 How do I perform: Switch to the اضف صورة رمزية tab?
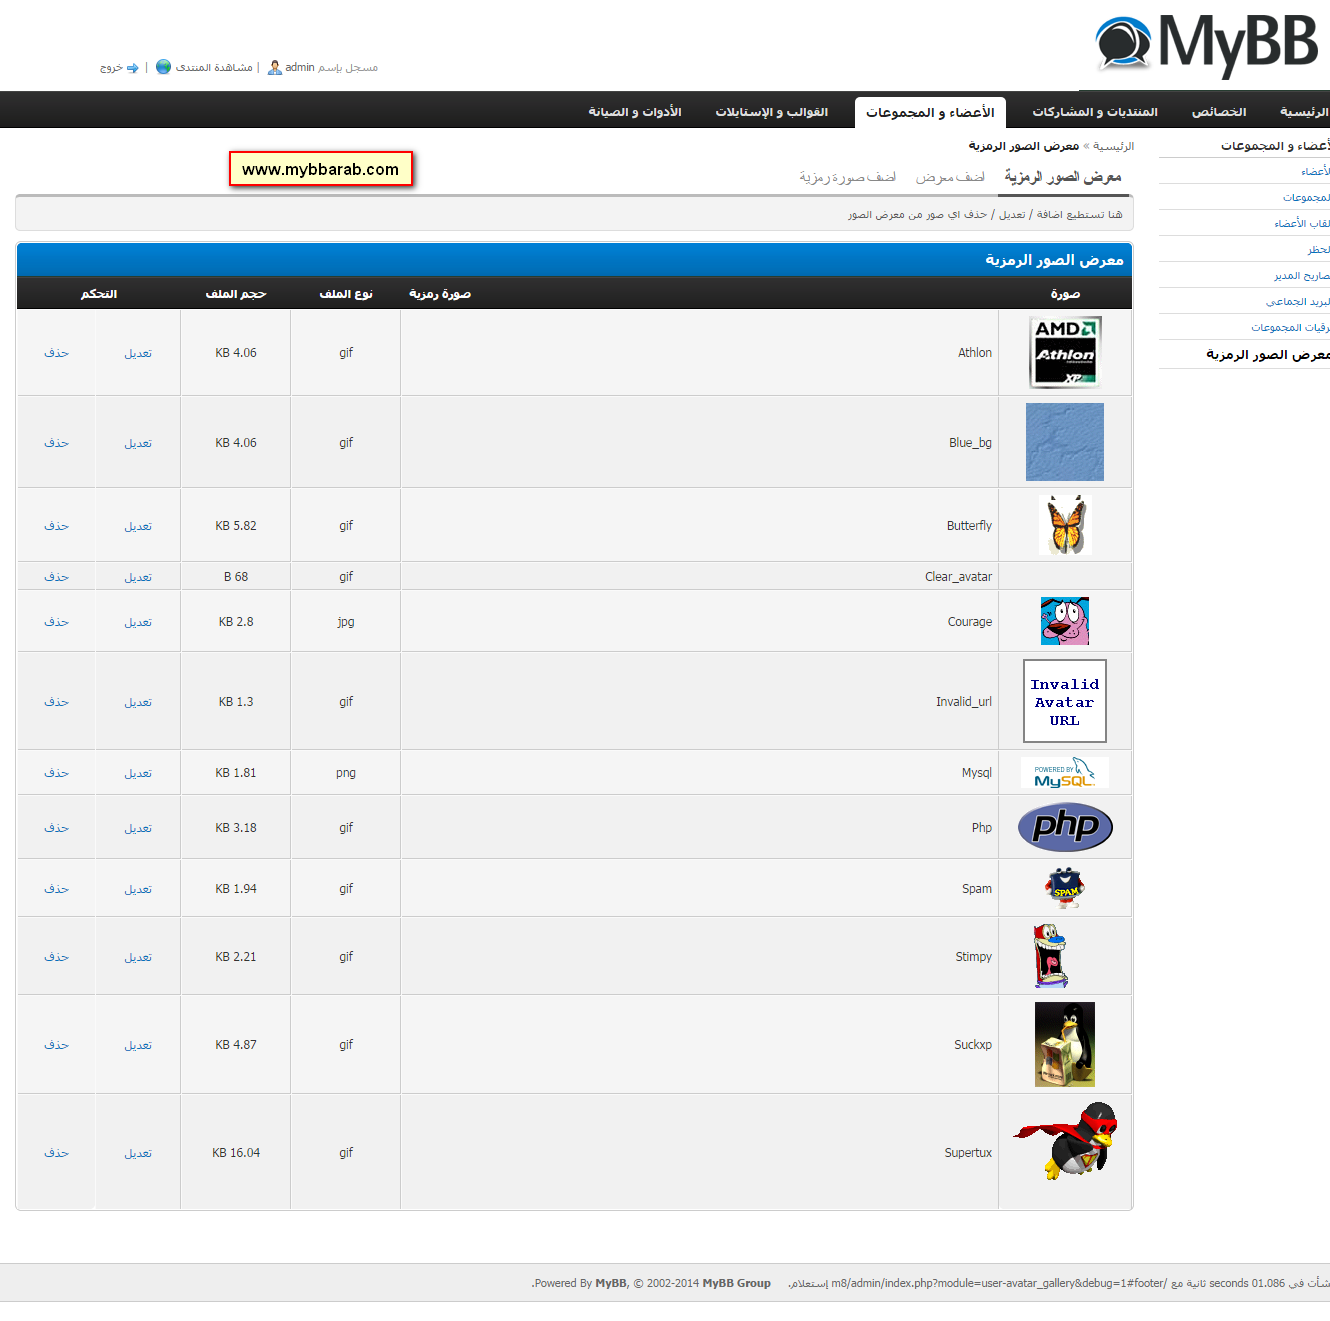point(847,176)
